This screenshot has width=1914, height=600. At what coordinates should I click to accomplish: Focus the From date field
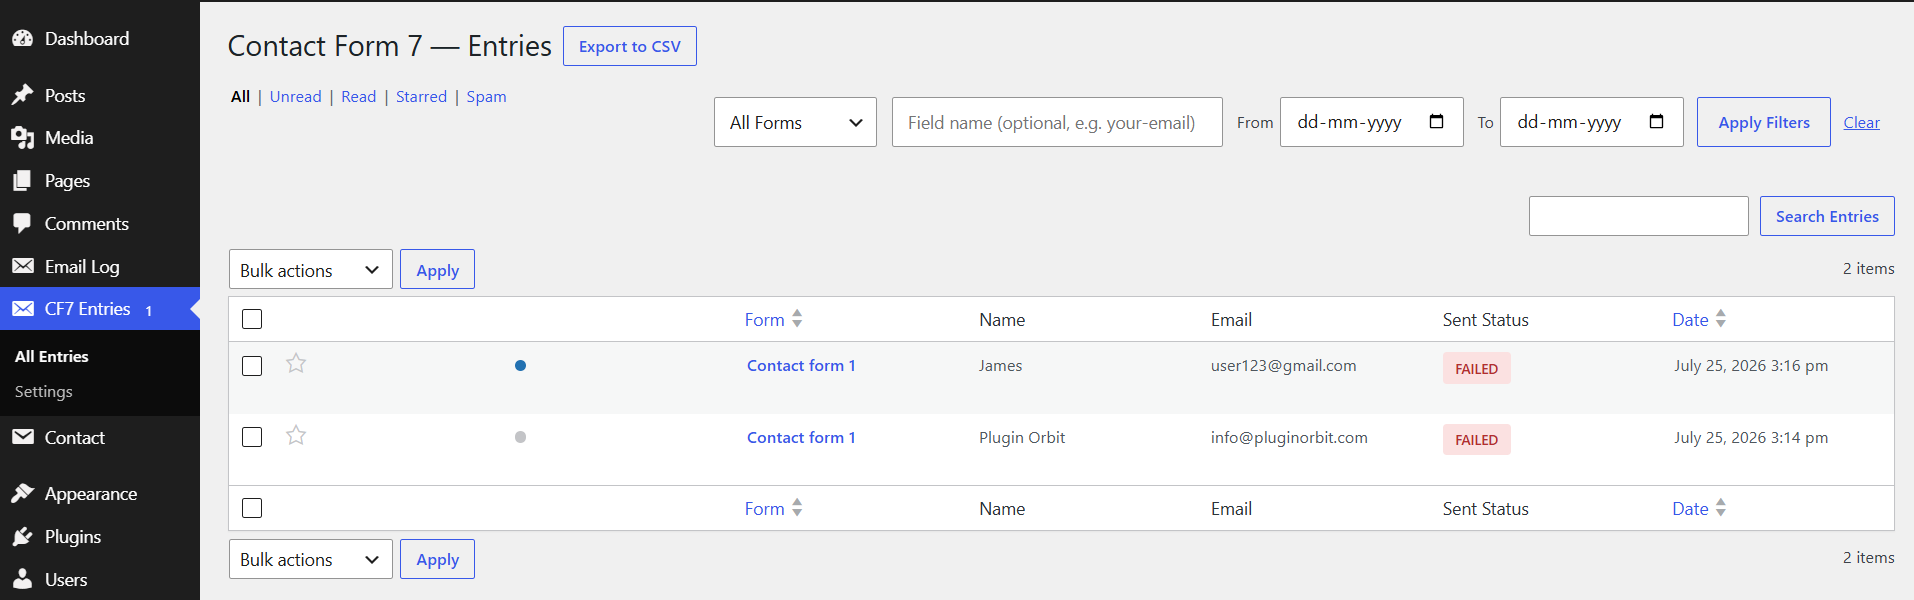point(1371,122)
